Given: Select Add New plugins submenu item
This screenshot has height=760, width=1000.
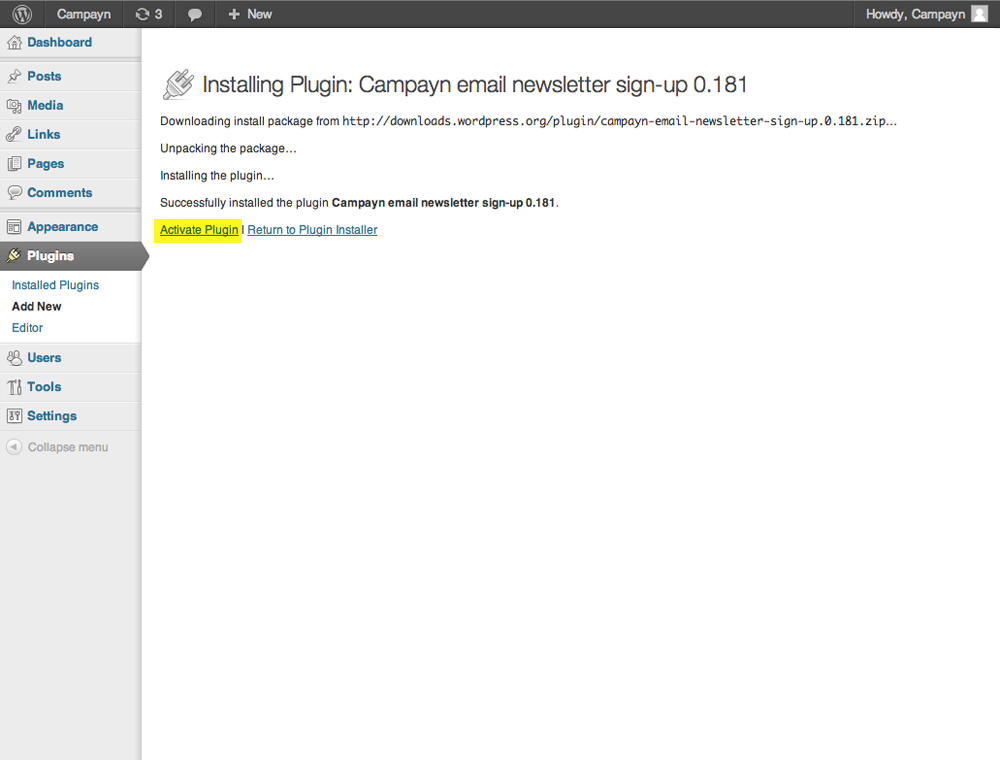Looking at the screenshot, I should 36,307.
